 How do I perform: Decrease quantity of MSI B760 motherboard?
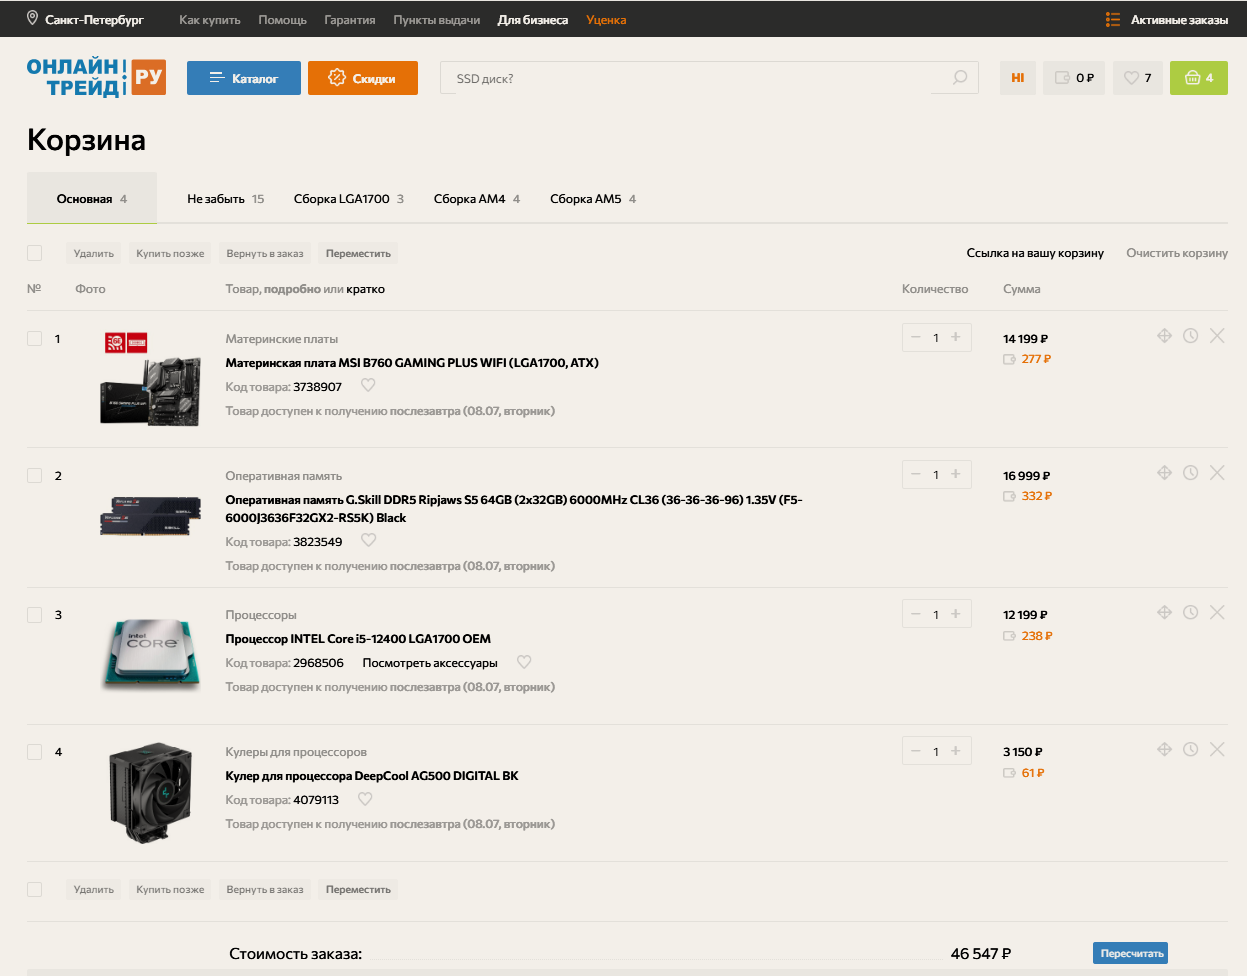915,337
